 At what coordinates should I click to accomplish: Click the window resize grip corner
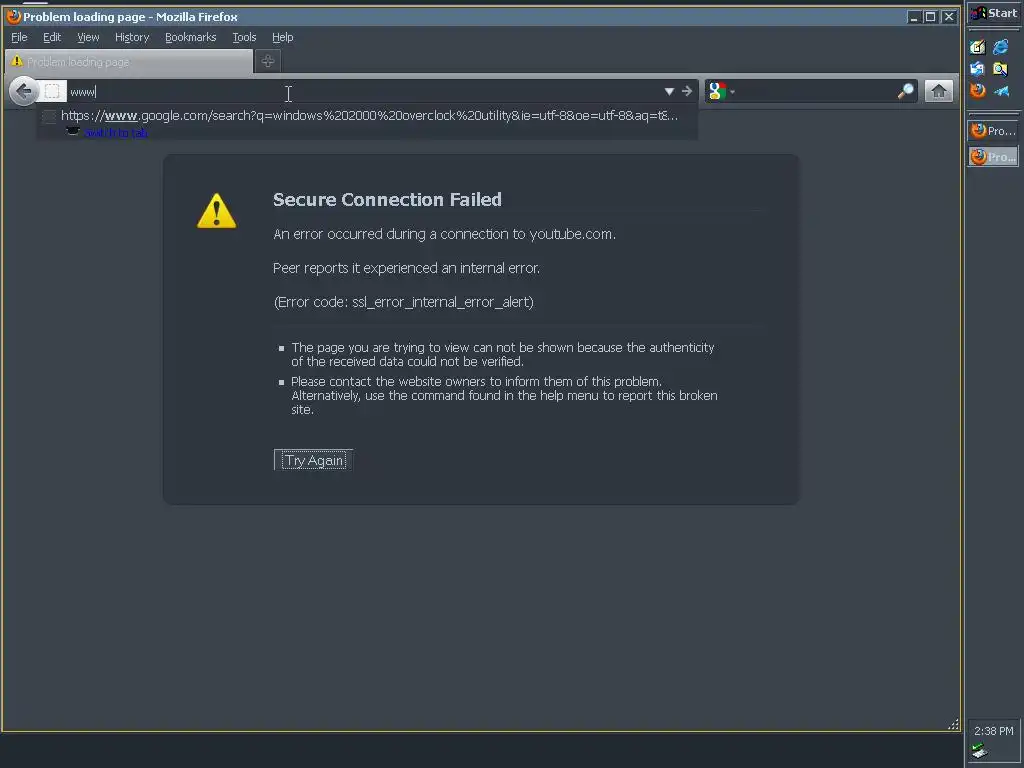click(953, 724)
